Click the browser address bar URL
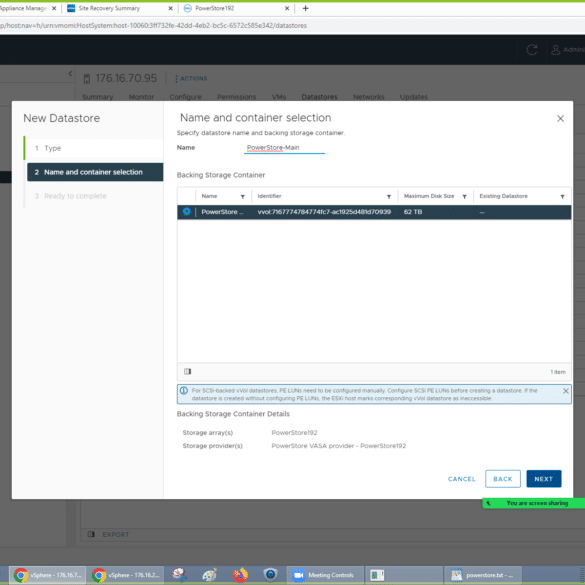The width and height of the screenshot is (585, 585). pyautogui.click(x=153, y=26)
